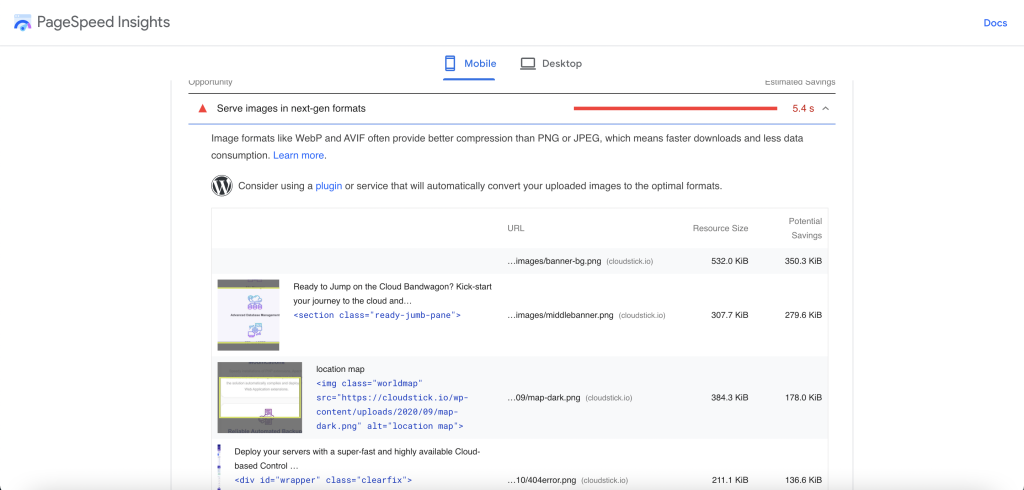Screen dimensions: 1024x490
Task: Click the mobile phone icon
Action: click(x=452, y=63)
